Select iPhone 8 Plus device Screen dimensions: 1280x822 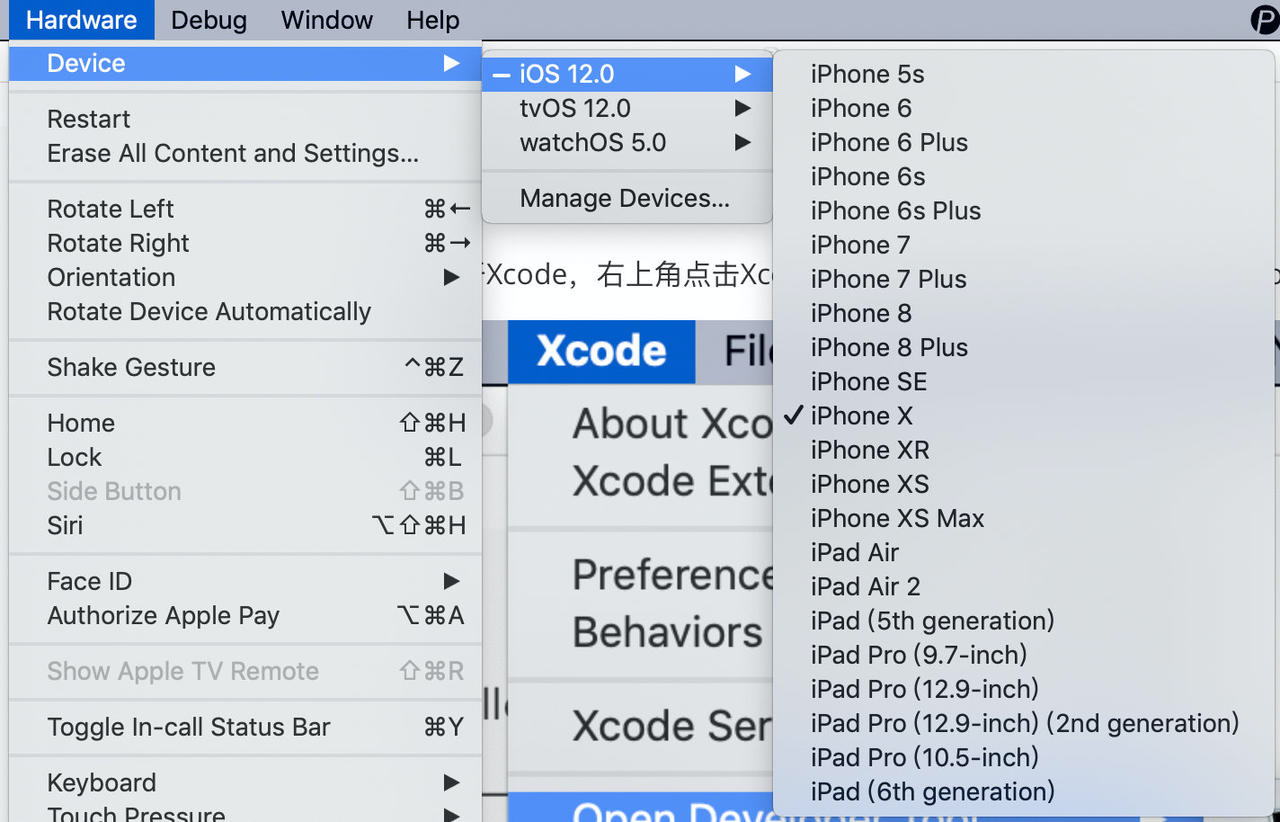click(1024, 347)
